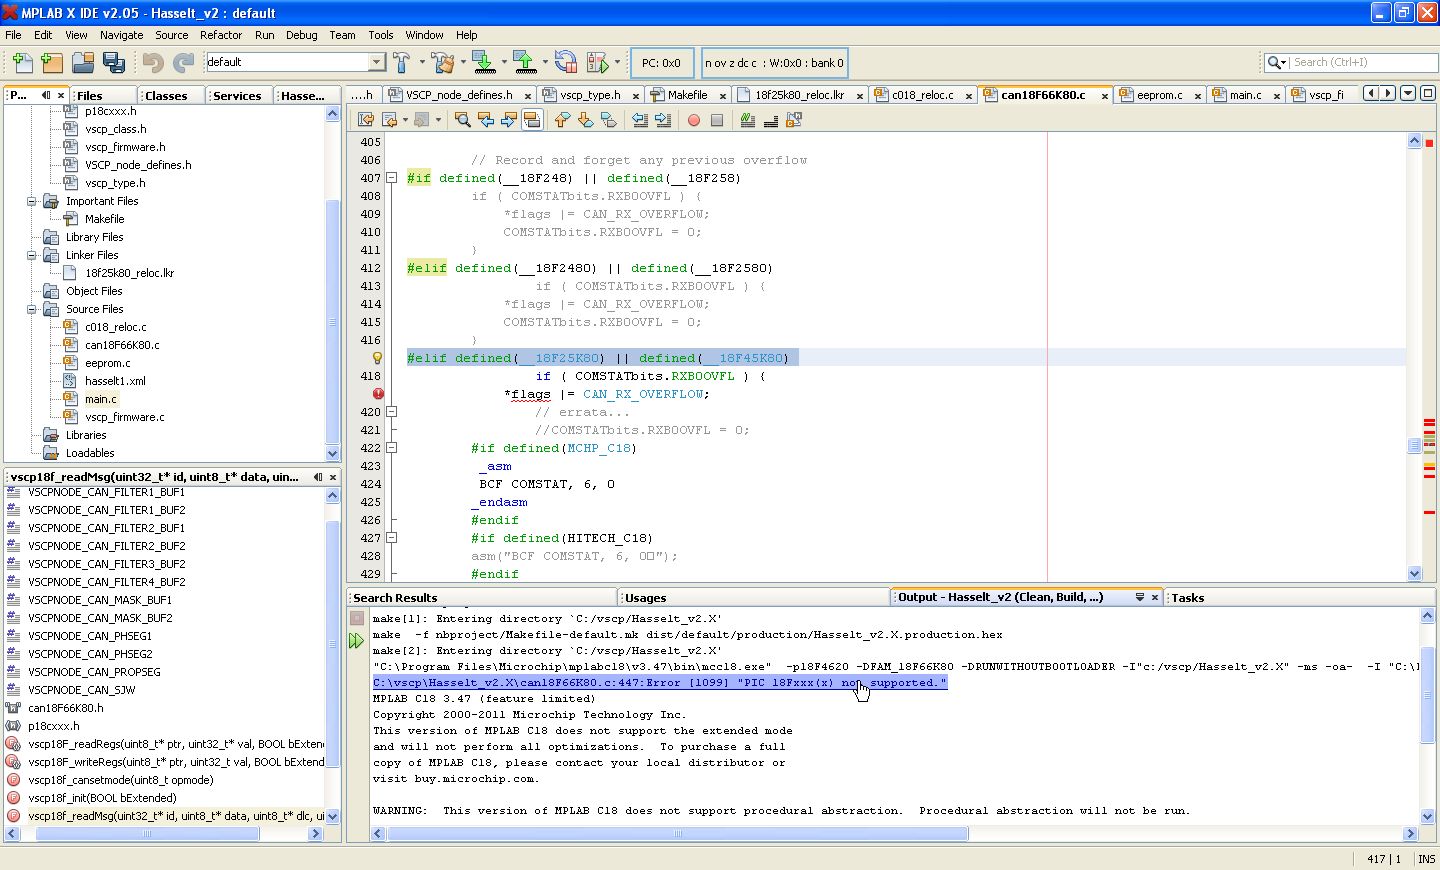1440x870 pixels.
Task: Click in the Search (Ctrl+I) field
Action: (x=1360, y=62)
